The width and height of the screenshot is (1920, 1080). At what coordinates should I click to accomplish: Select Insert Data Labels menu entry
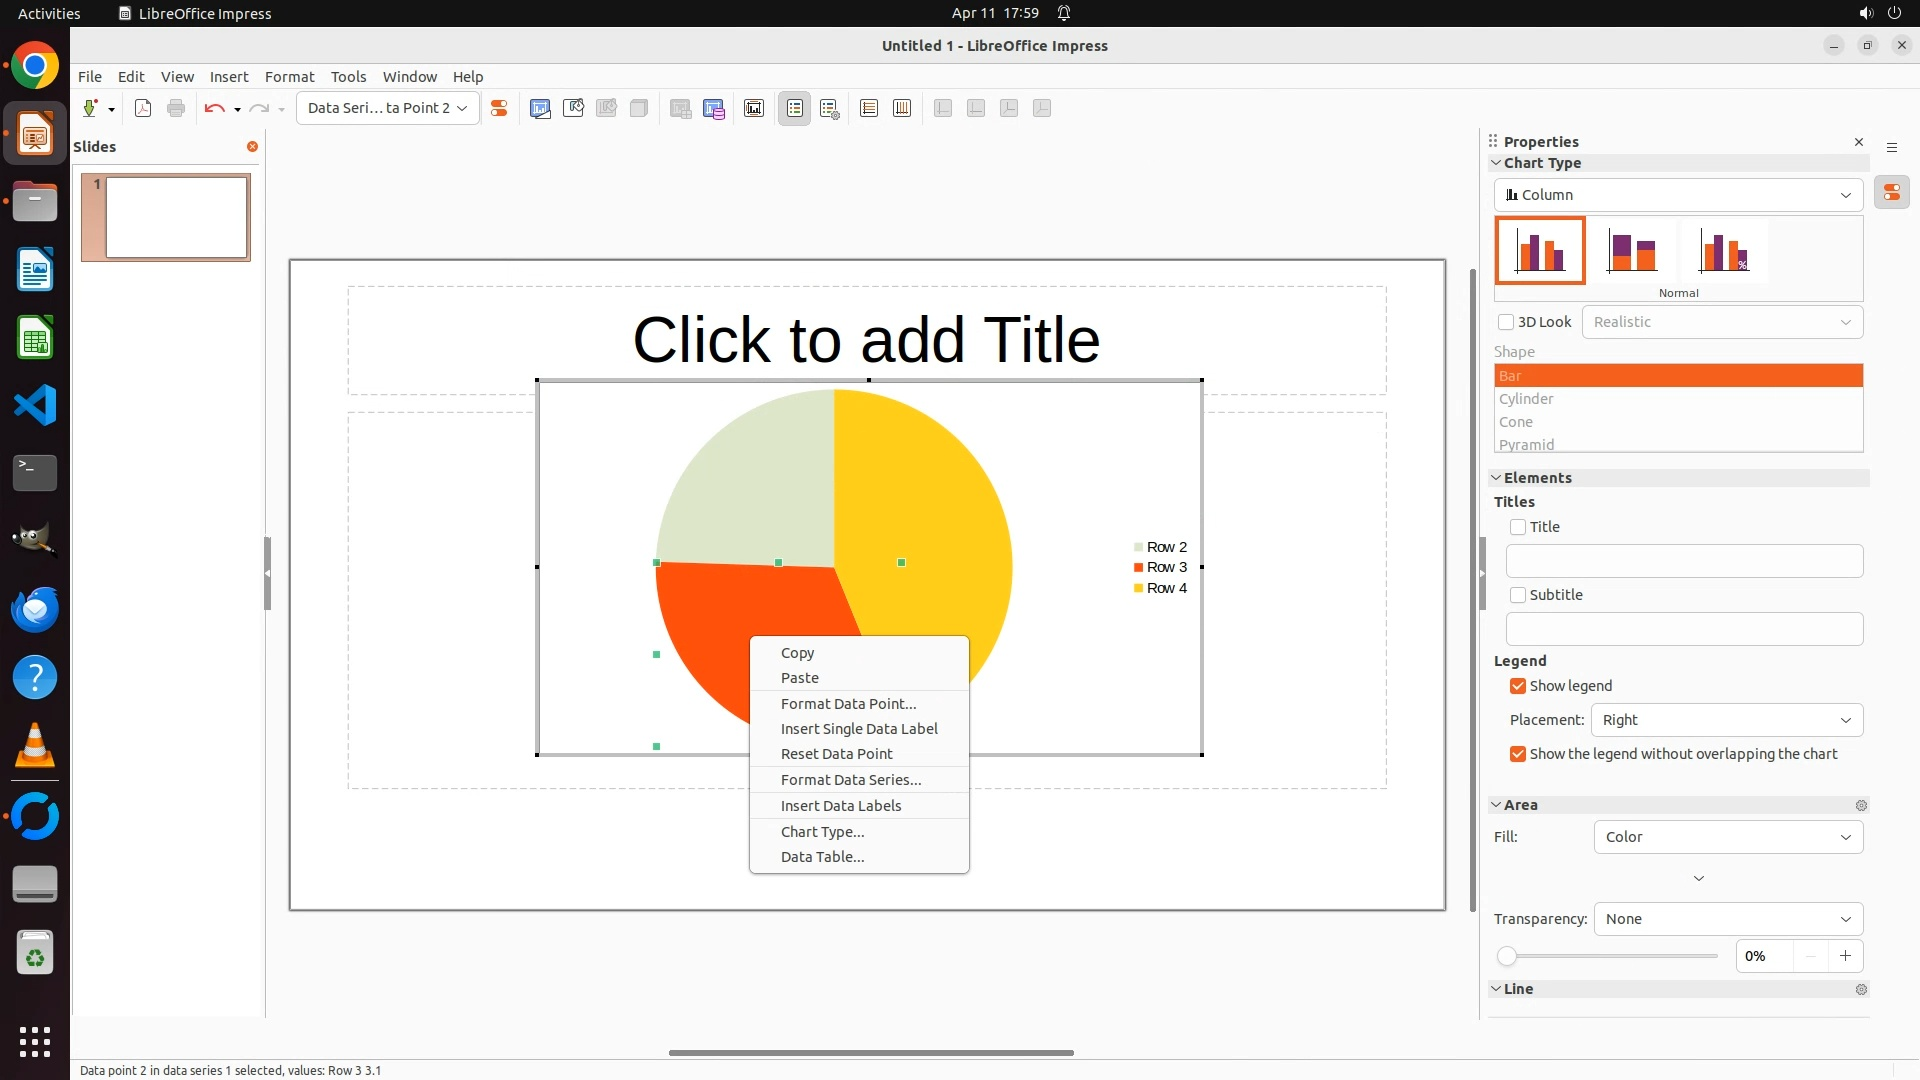[x=841, y=806]
